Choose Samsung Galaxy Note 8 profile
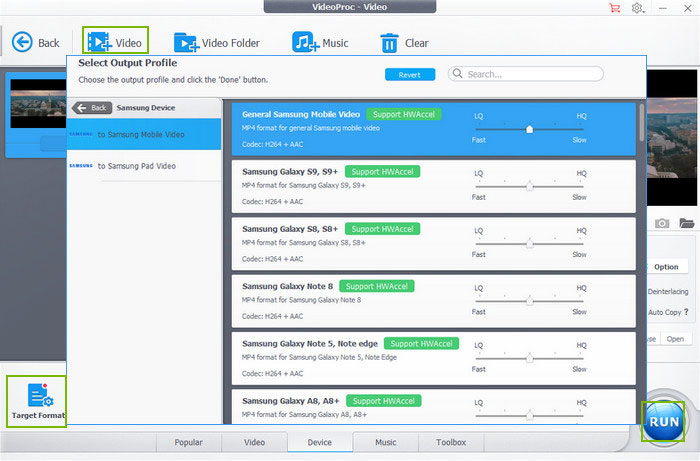Viewport: 700px width, 461px height. [433, 301]
